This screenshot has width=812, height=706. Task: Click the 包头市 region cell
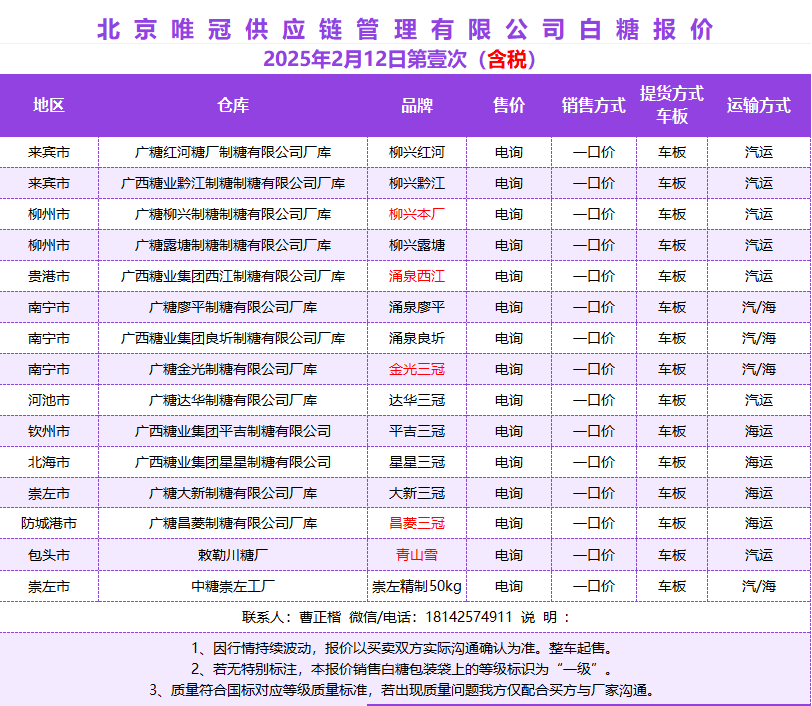pos(49,554)
